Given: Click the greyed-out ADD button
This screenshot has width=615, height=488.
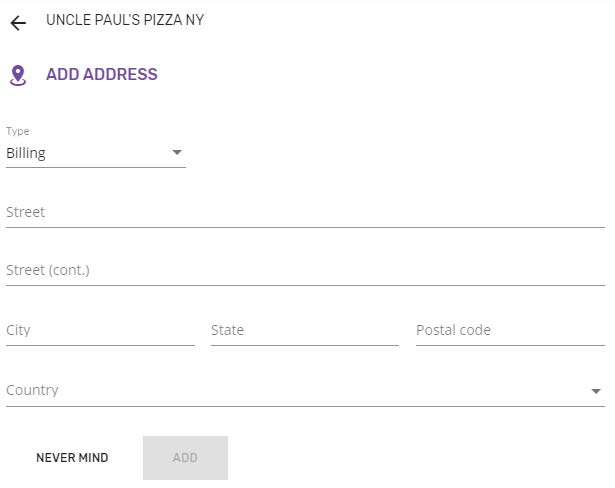Looking at the screenshot, I should (x=185, y=458).
